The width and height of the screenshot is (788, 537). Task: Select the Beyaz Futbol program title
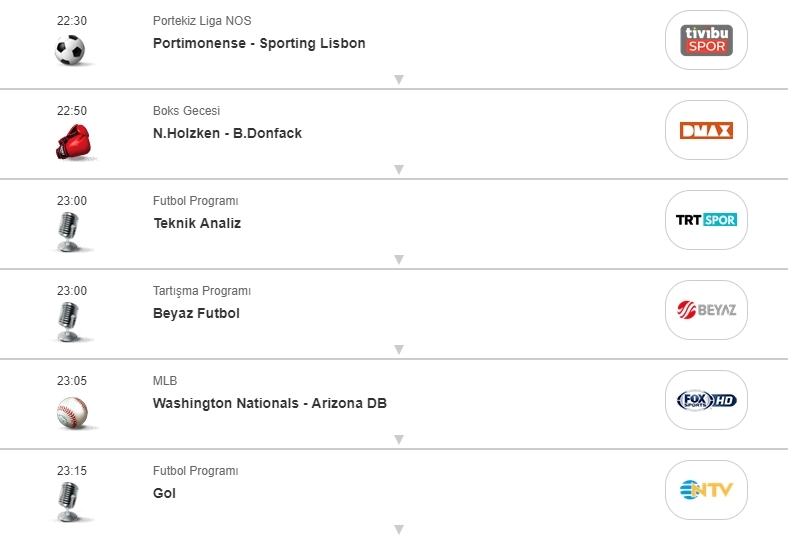196,313
